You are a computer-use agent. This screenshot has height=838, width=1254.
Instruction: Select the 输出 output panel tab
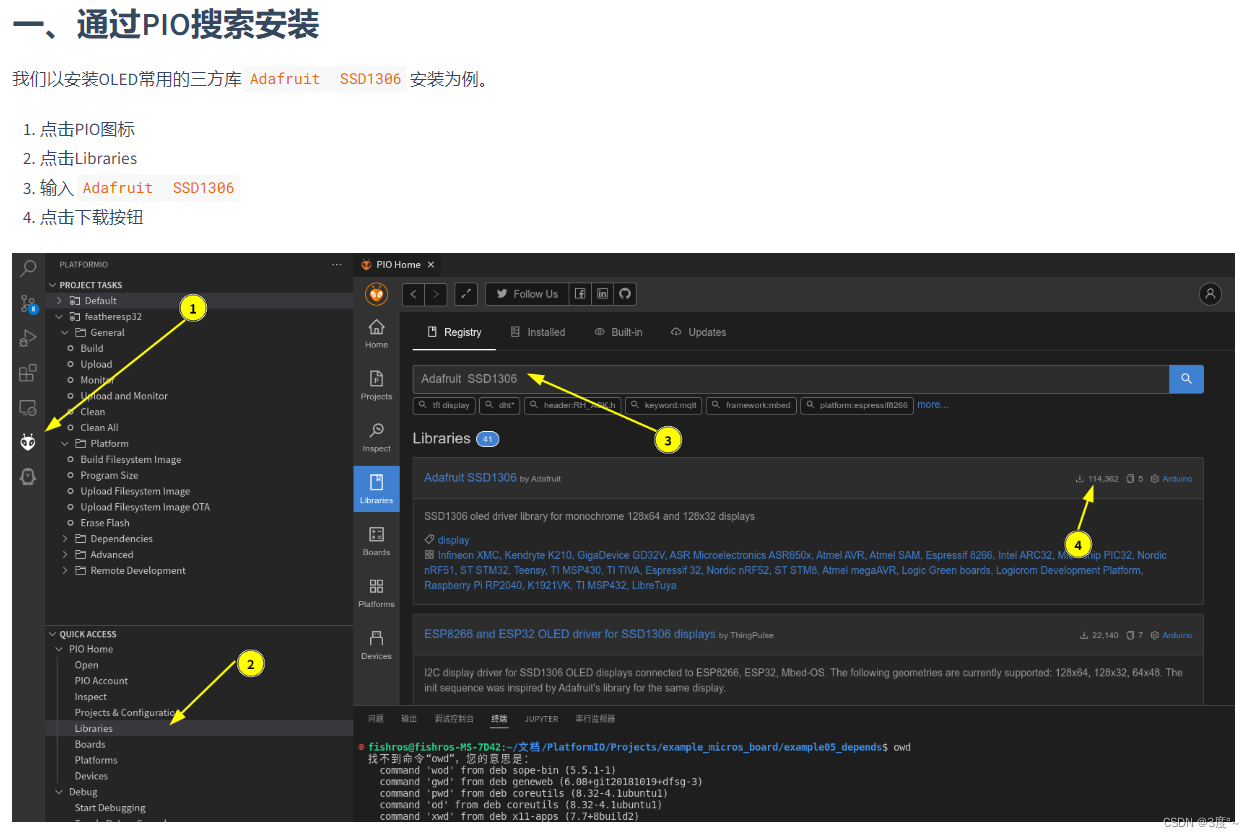tap(409, 719)
